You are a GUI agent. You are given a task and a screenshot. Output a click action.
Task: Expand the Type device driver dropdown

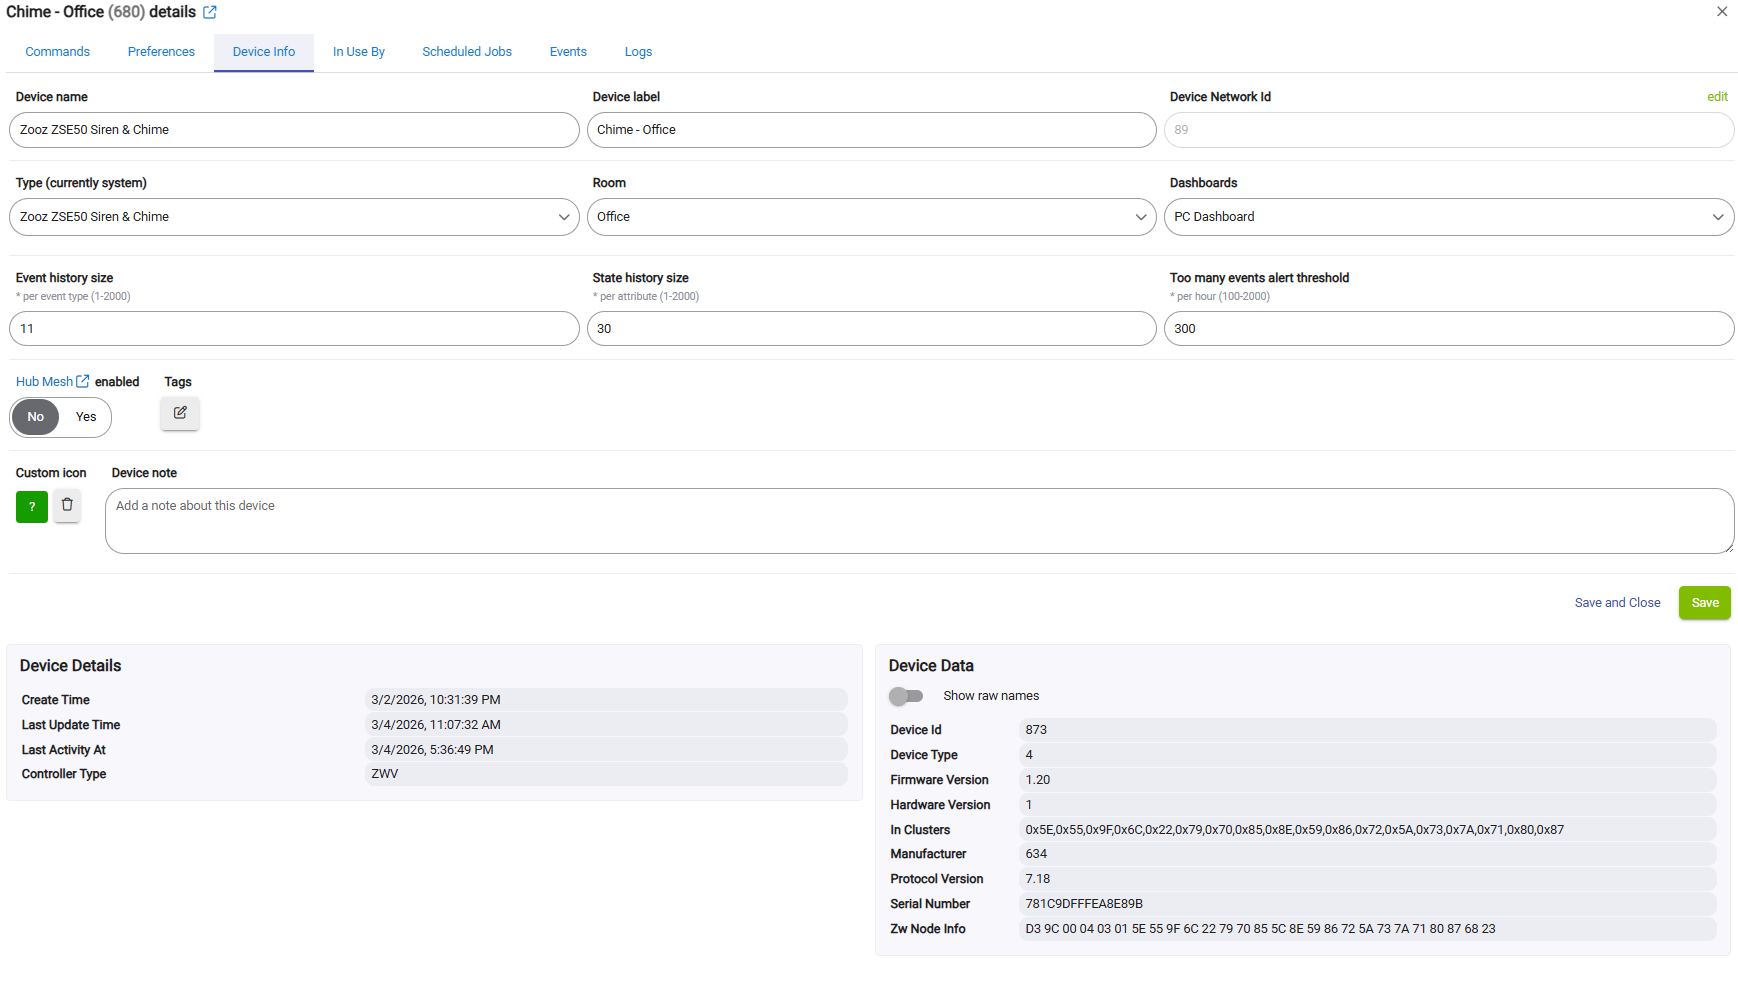pos(294,217)
